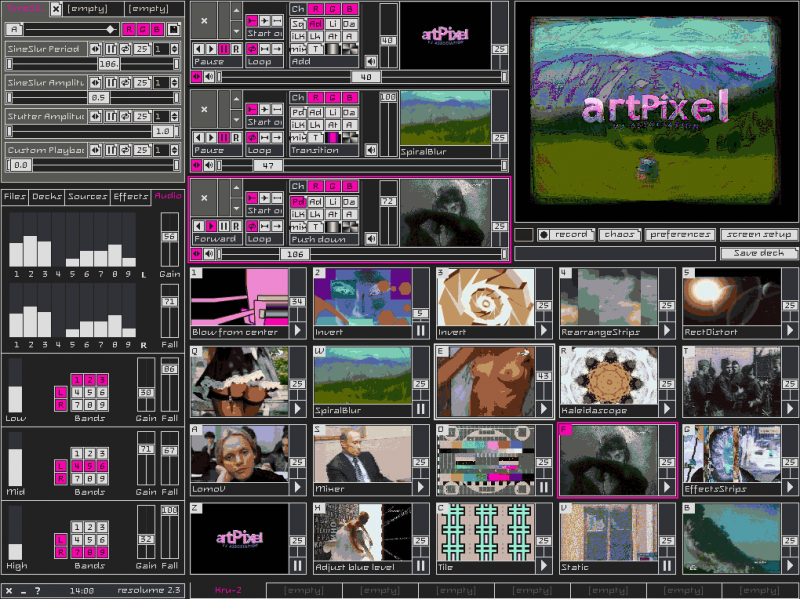Trigger the RectDistort clip thumbnail
Image resolution: width=800 pixels, height=599 pixels.
[x=732, y=297]
